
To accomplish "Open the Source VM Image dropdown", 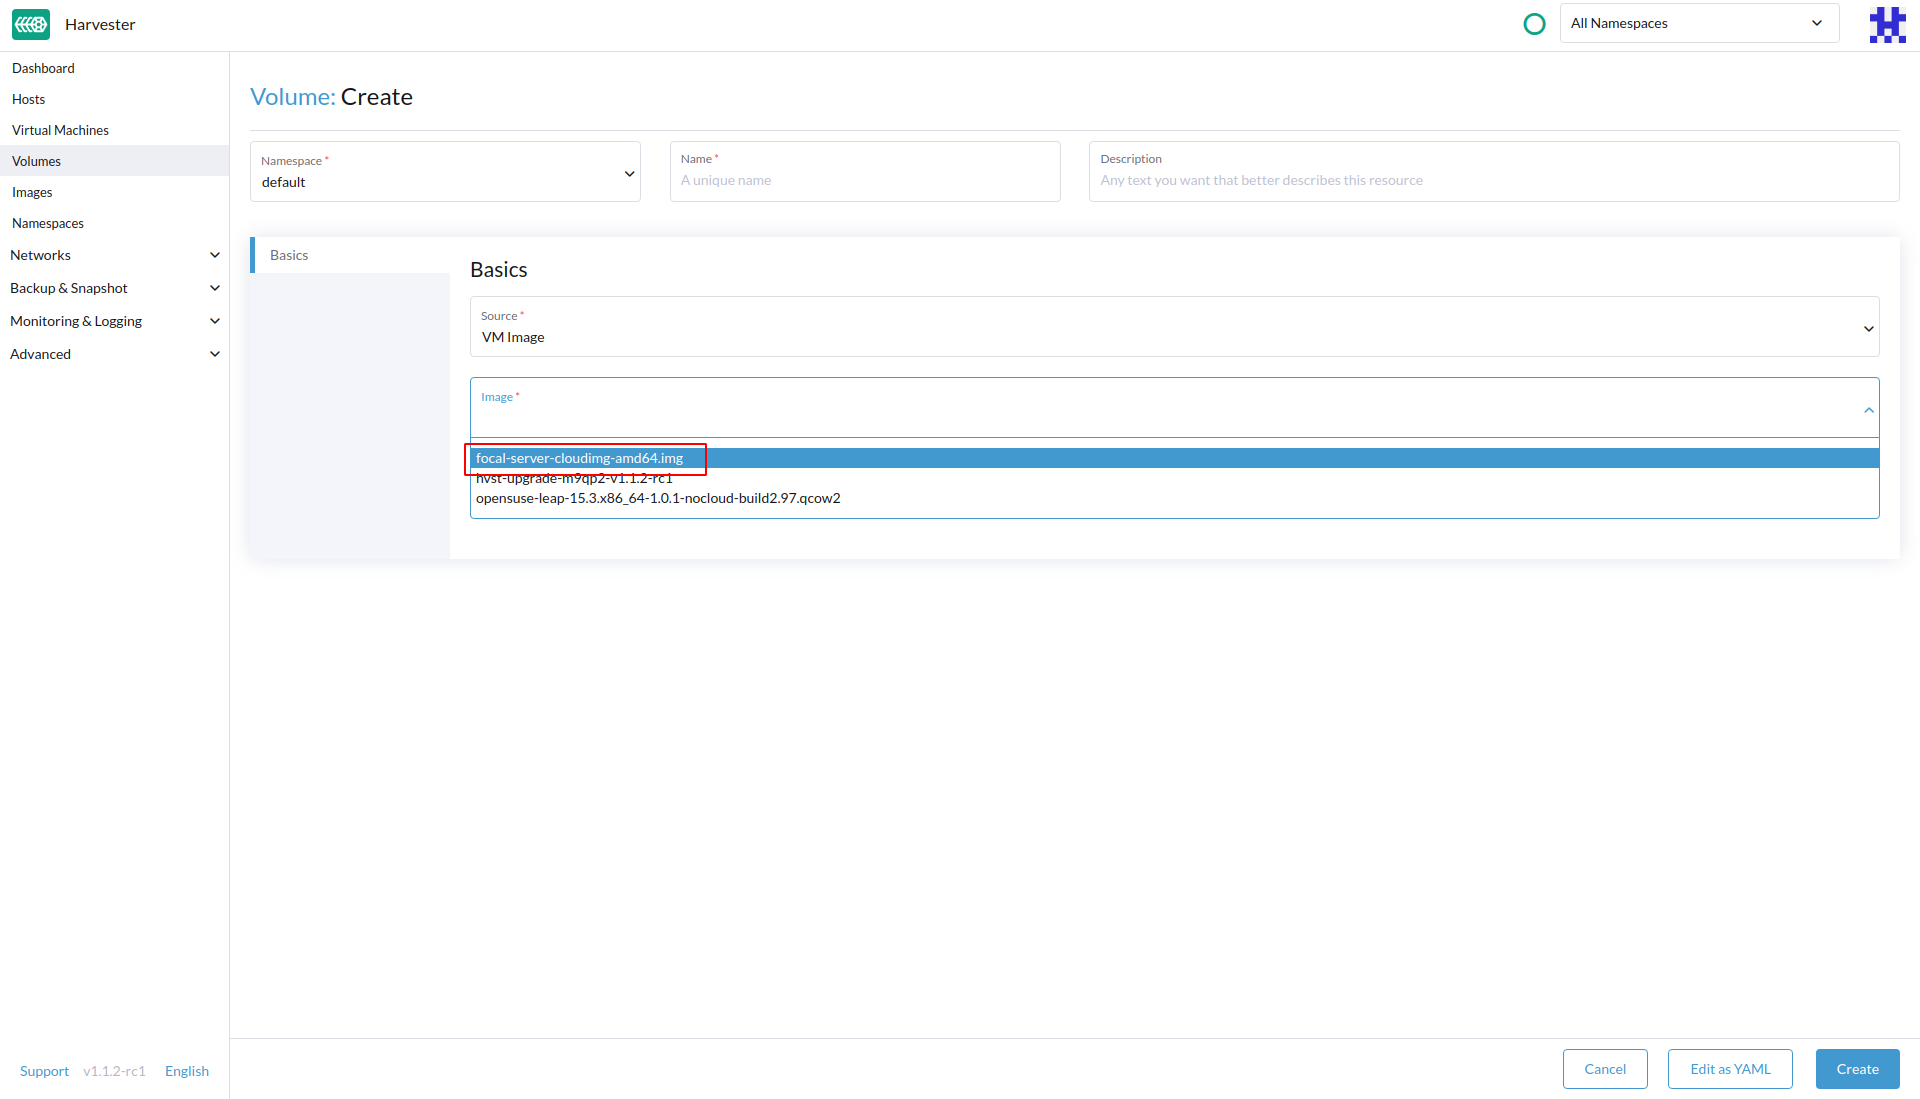I will tap(1174, 328).
